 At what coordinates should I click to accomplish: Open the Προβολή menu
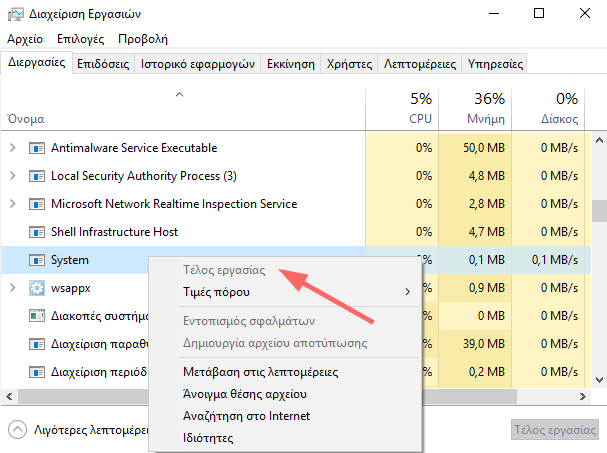(143, 39)
